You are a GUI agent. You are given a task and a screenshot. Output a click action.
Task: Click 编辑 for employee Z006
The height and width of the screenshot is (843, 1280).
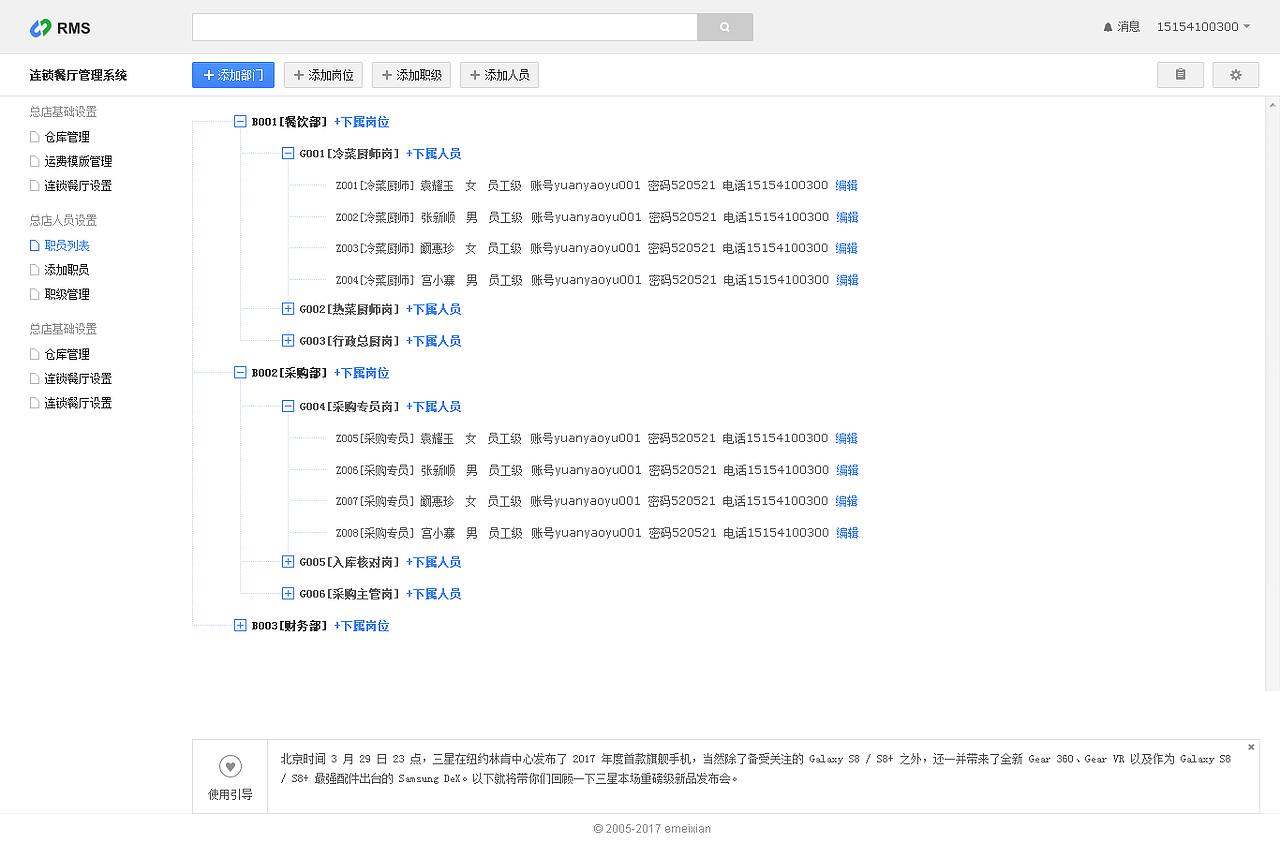[847, 470]
